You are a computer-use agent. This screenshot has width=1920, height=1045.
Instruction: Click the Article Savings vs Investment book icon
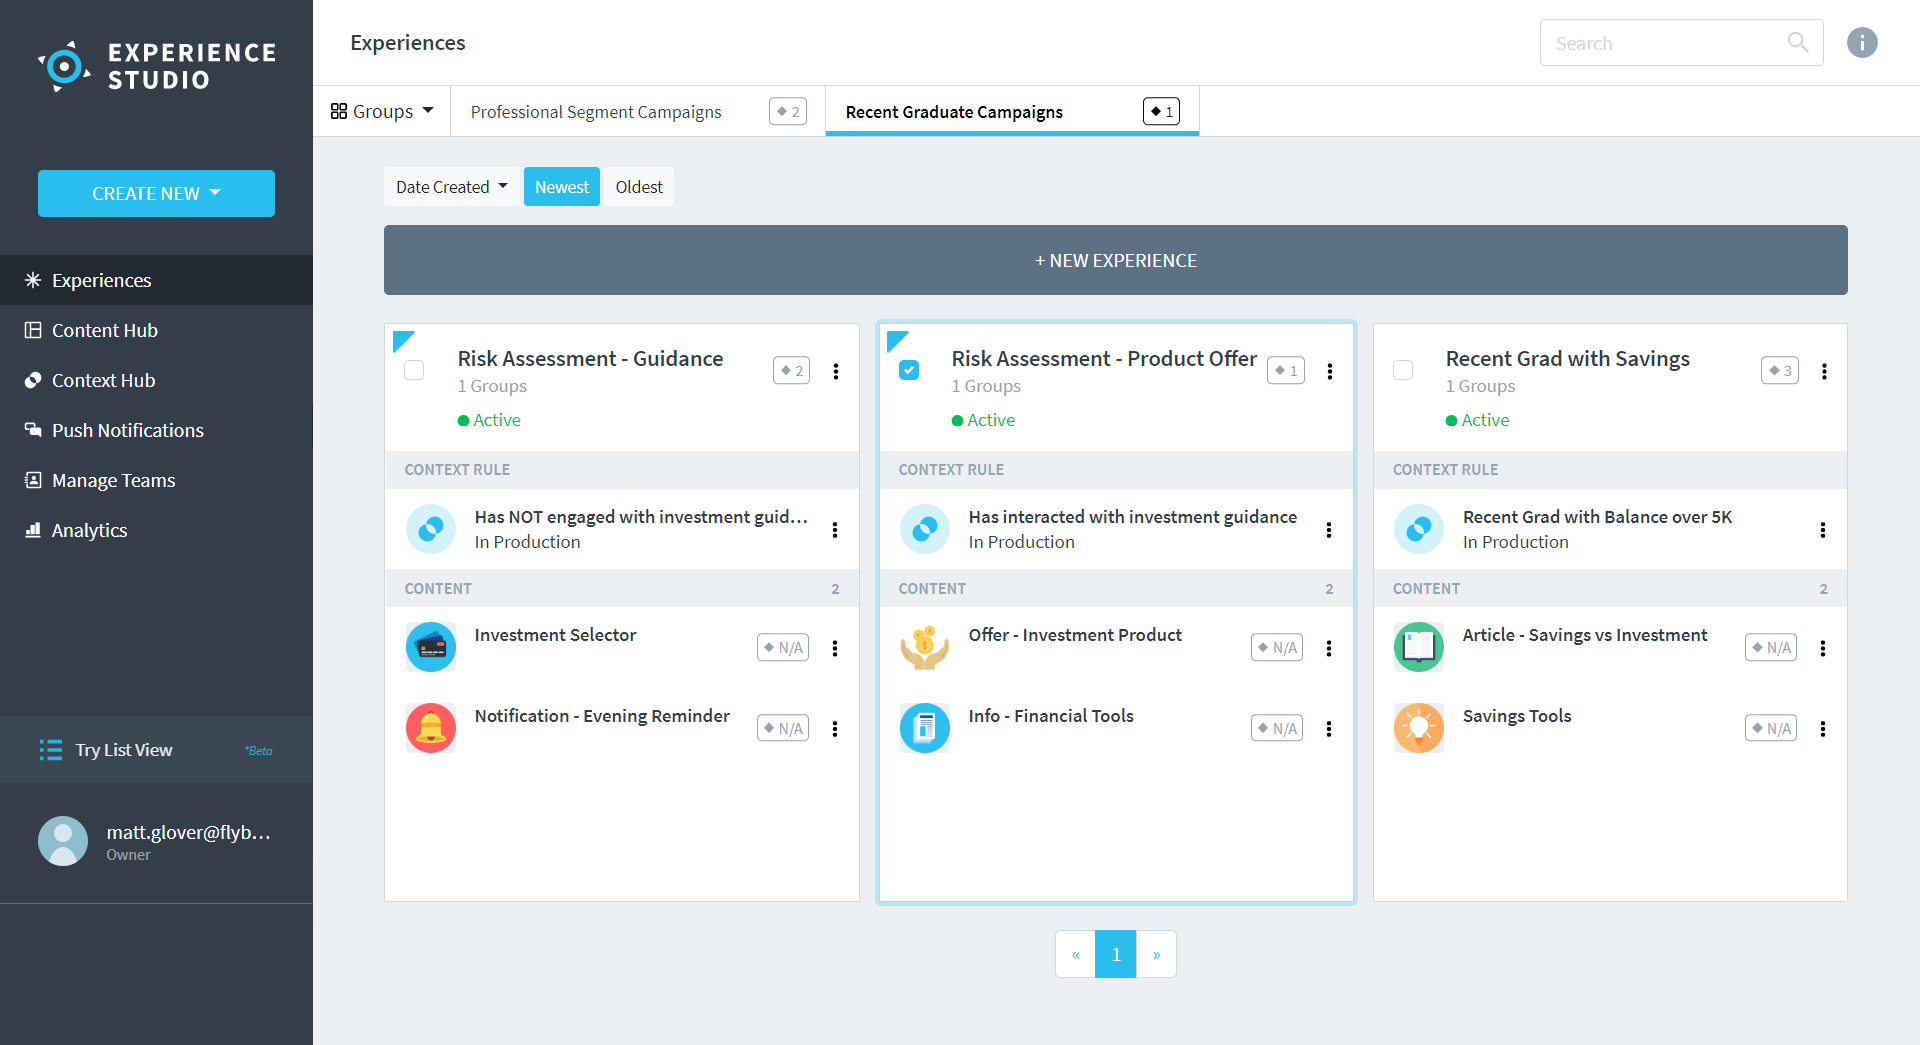1419,647
